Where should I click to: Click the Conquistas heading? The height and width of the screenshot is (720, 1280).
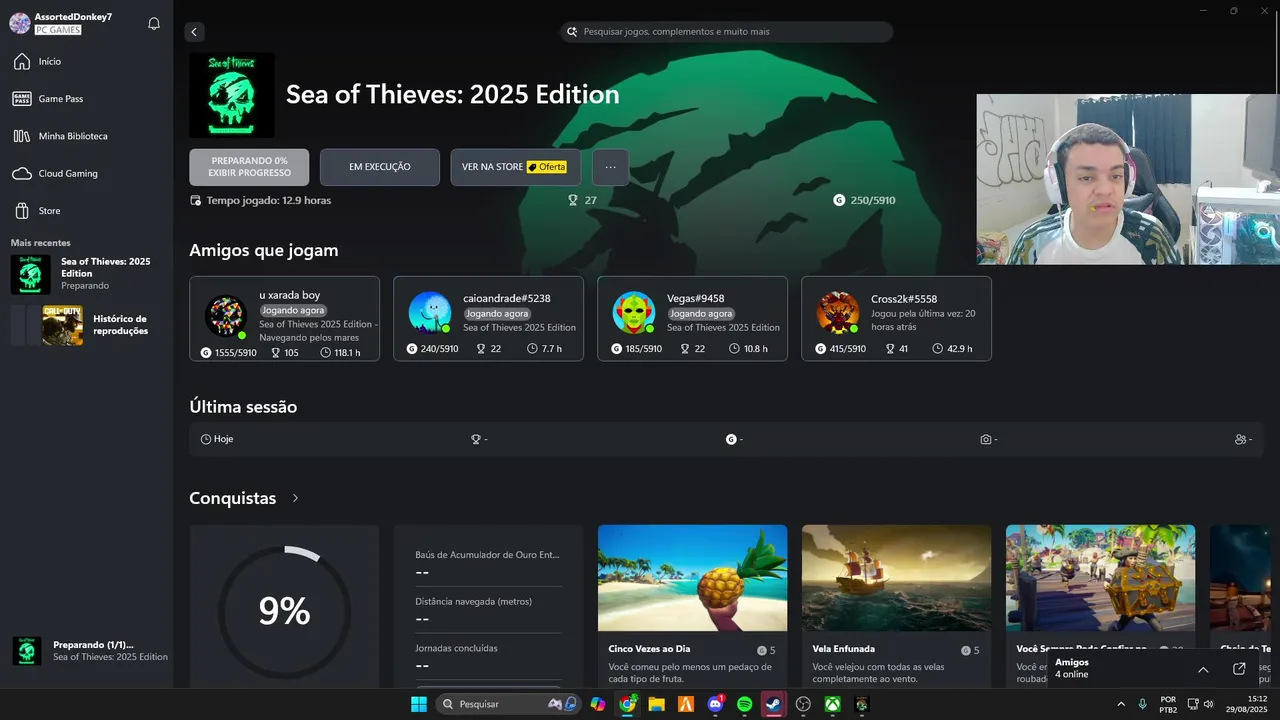[232, 498]
